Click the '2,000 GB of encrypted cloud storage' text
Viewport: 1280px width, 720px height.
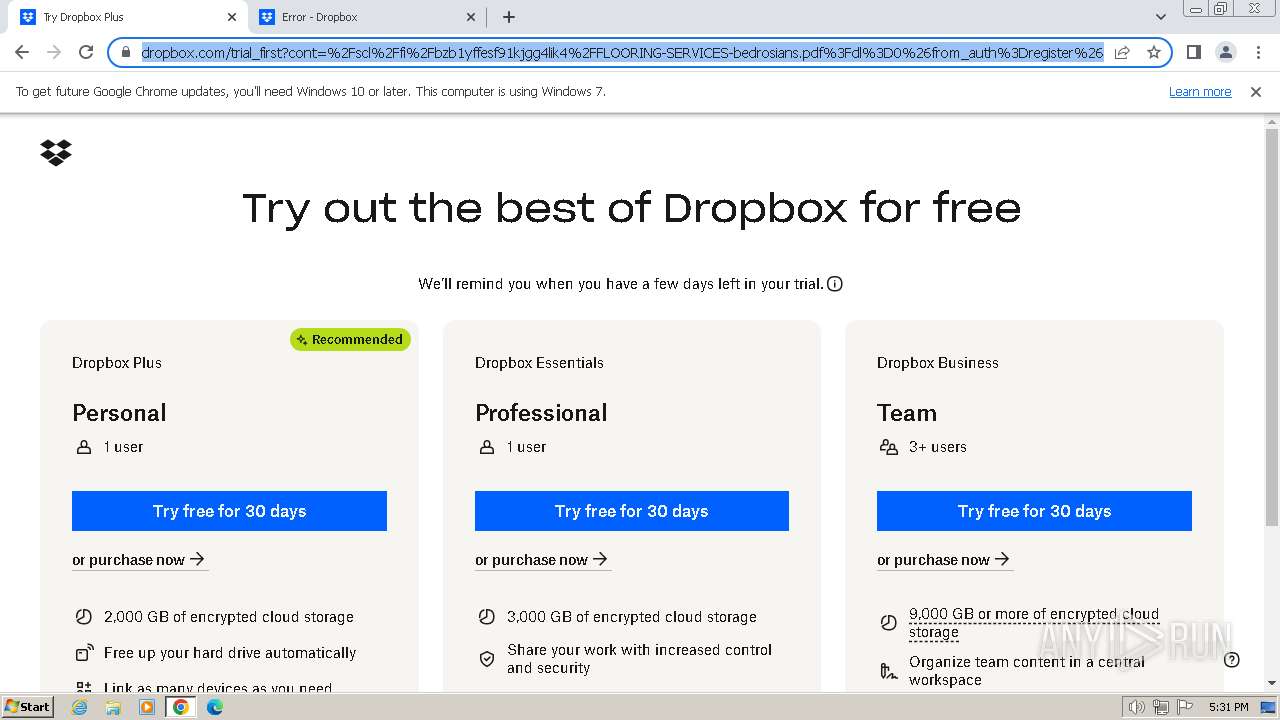pos(229,617)
